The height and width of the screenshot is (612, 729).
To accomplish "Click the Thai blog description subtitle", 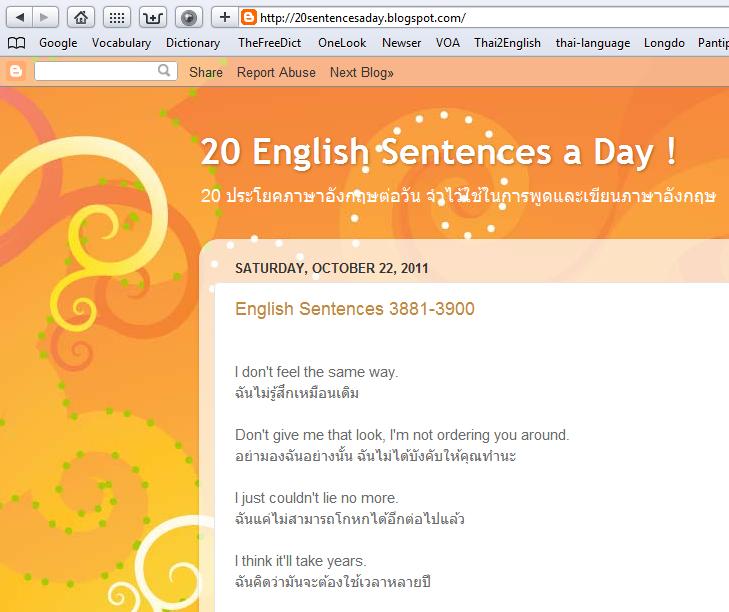I will tap(458, 195).
